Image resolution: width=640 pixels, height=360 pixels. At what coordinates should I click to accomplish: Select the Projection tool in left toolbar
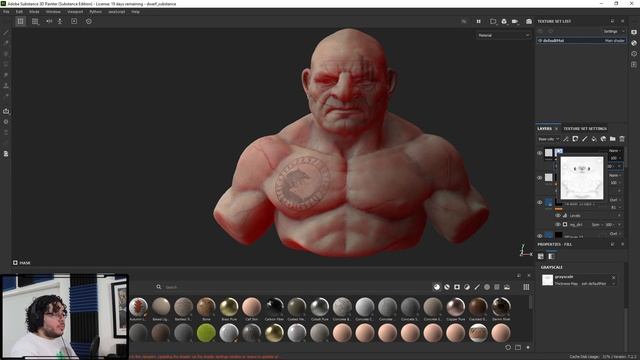pos(6,54)
